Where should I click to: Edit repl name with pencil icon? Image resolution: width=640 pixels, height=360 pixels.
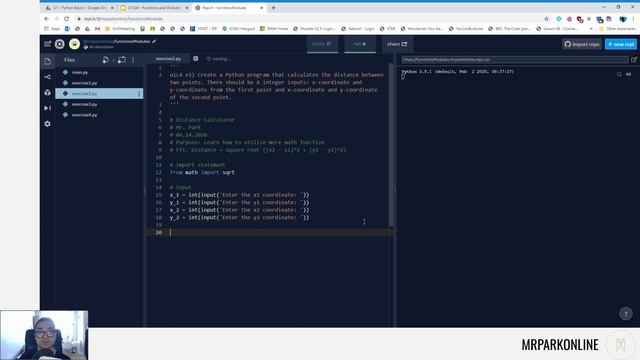click(154, 41)
